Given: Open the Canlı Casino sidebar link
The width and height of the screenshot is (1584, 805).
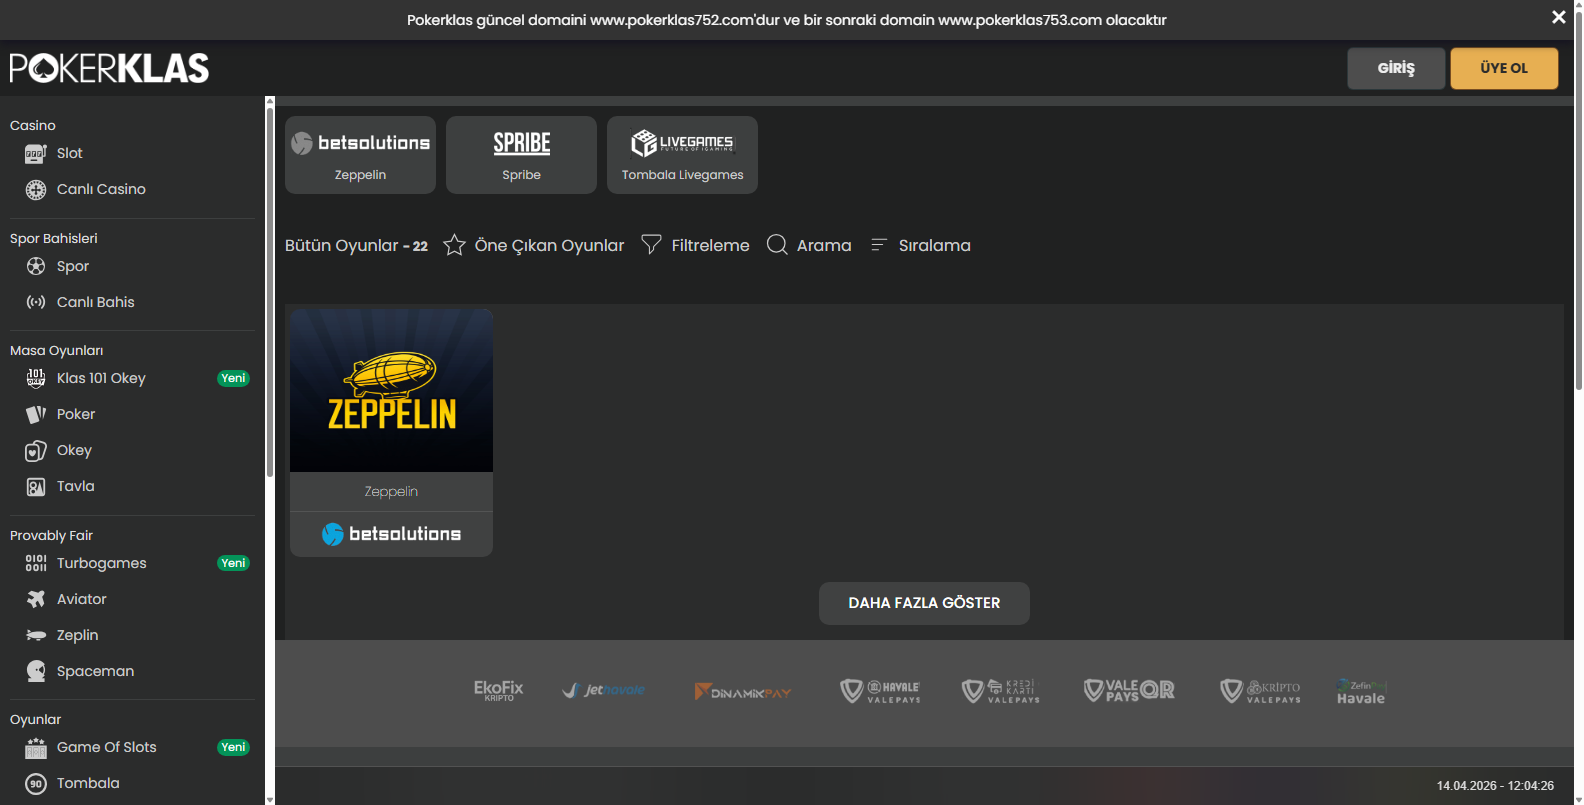Looking at the screenshot, I should [101, 189].
